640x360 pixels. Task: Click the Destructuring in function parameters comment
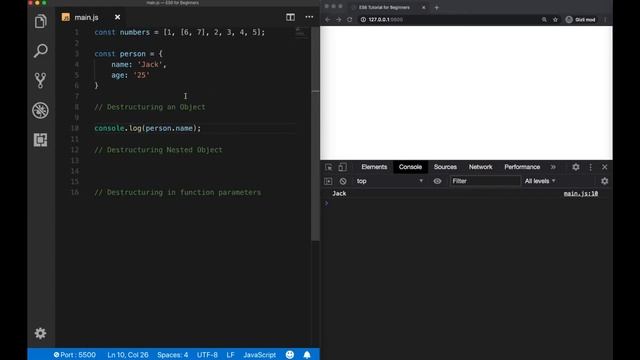point(178,192)
